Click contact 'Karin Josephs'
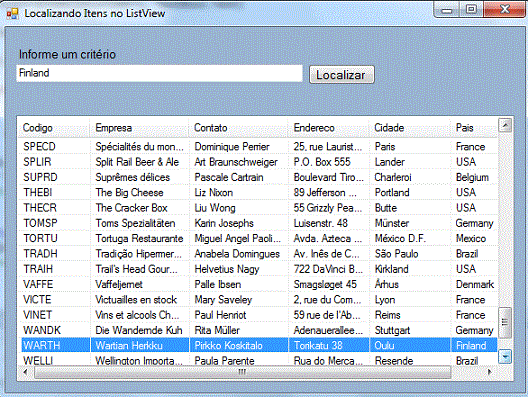This screenshot has width=528, height=397. pos(224,223)
